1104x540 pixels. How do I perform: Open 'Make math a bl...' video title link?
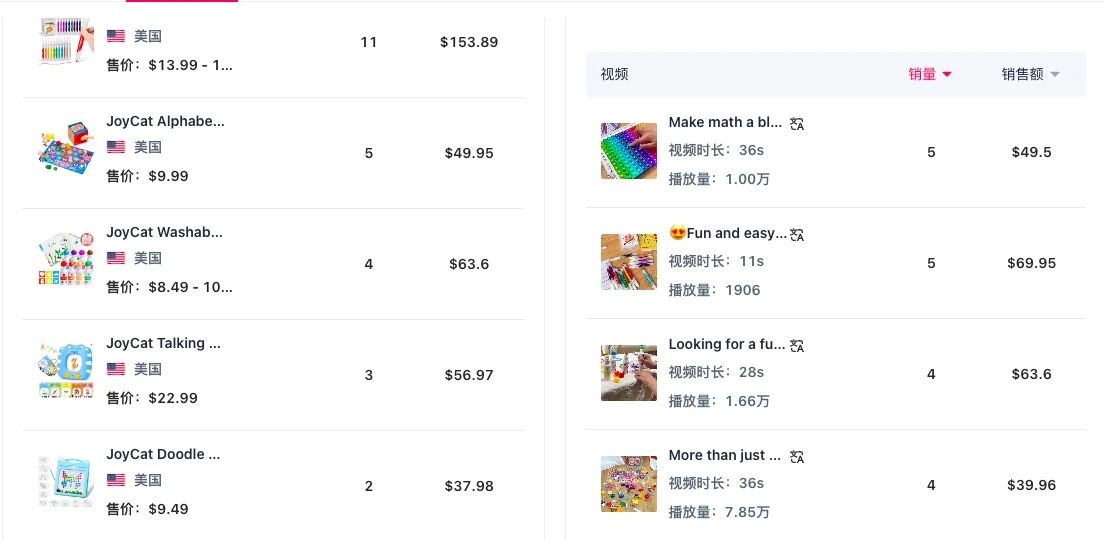[x=725, y=123]
